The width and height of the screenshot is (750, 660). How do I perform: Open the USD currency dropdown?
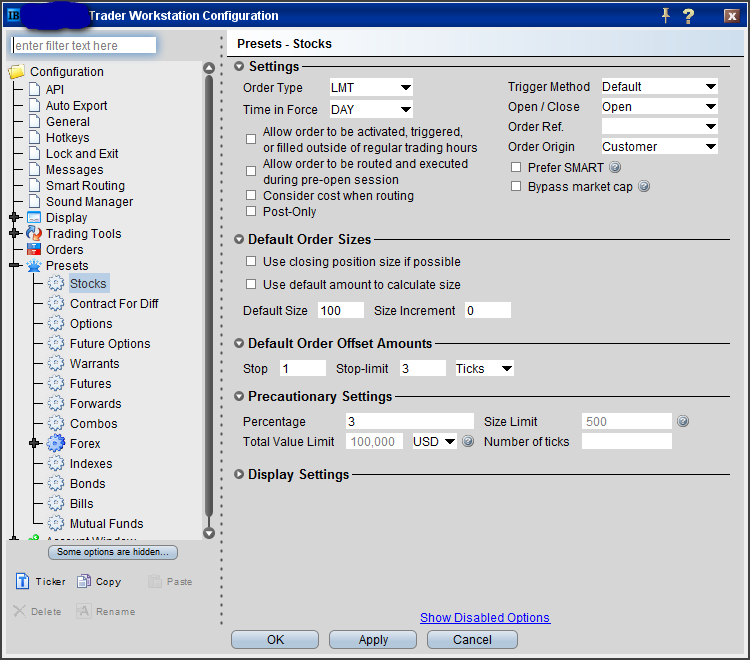pos(434,441)
